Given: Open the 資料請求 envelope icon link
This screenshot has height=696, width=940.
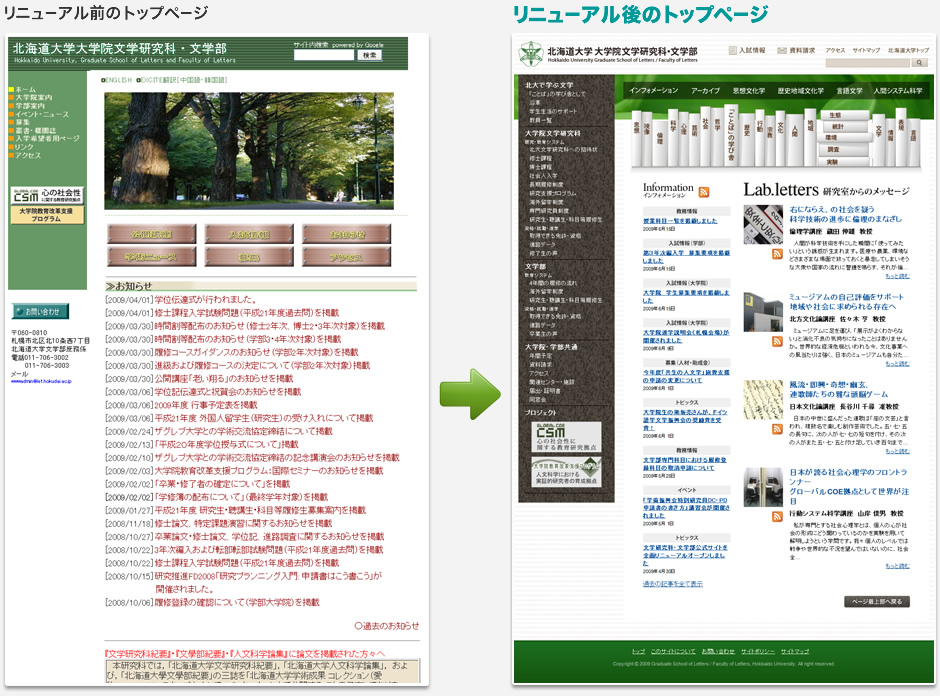Looking at the screenshot, I should pos(781,50).
